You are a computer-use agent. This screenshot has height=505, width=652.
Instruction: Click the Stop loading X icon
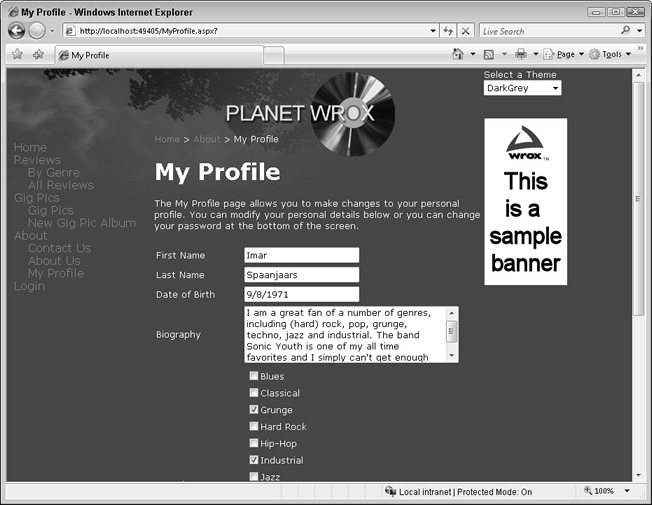(x=466, y=31)
